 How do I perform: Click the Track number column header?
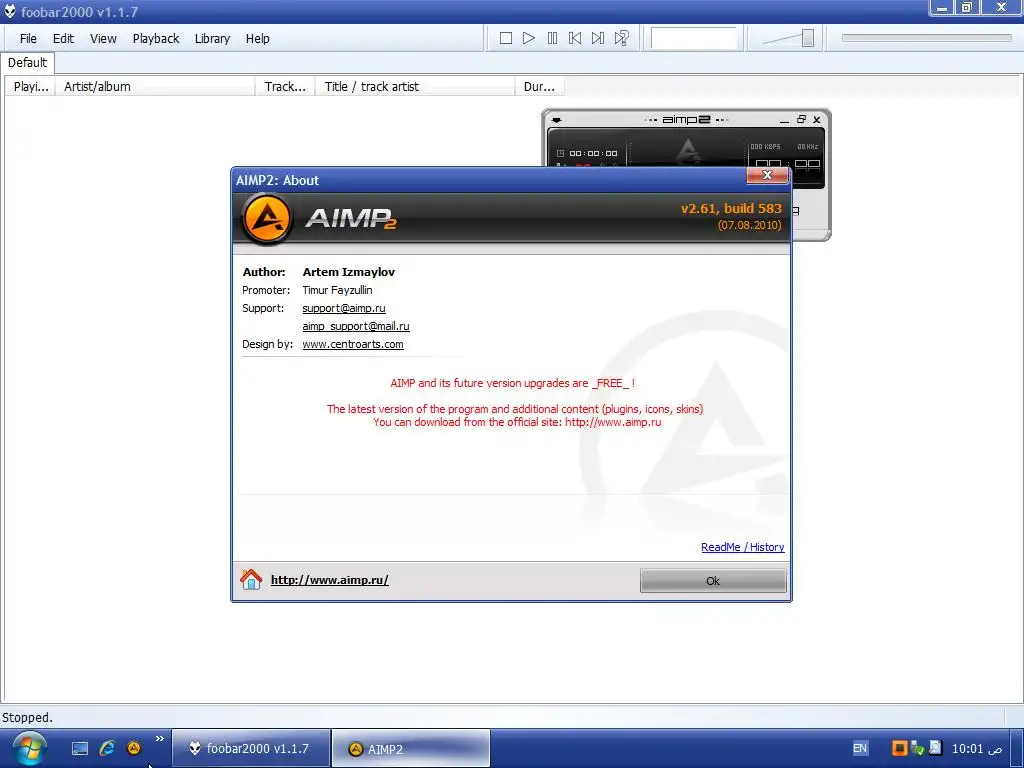285,86
